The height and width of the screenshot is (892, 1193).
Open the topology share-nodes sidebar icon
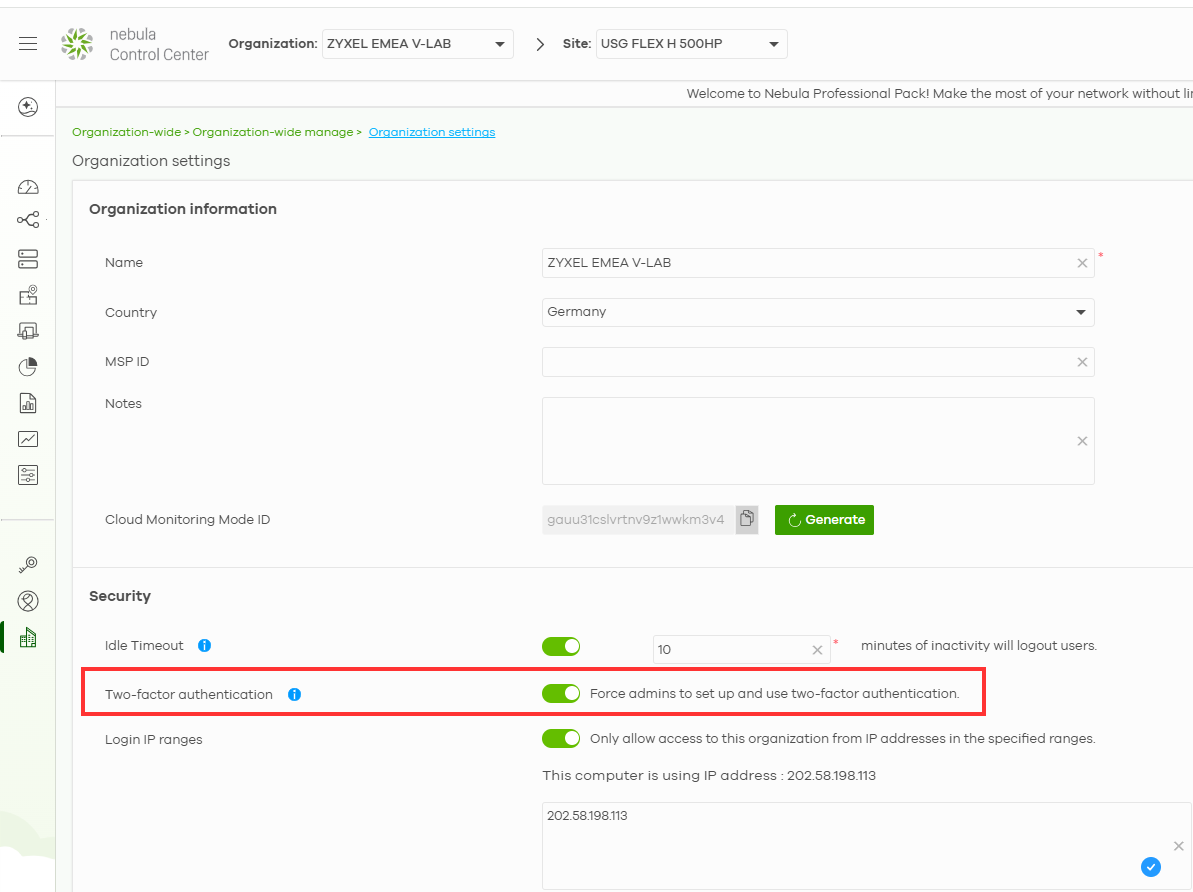(28, 220)
